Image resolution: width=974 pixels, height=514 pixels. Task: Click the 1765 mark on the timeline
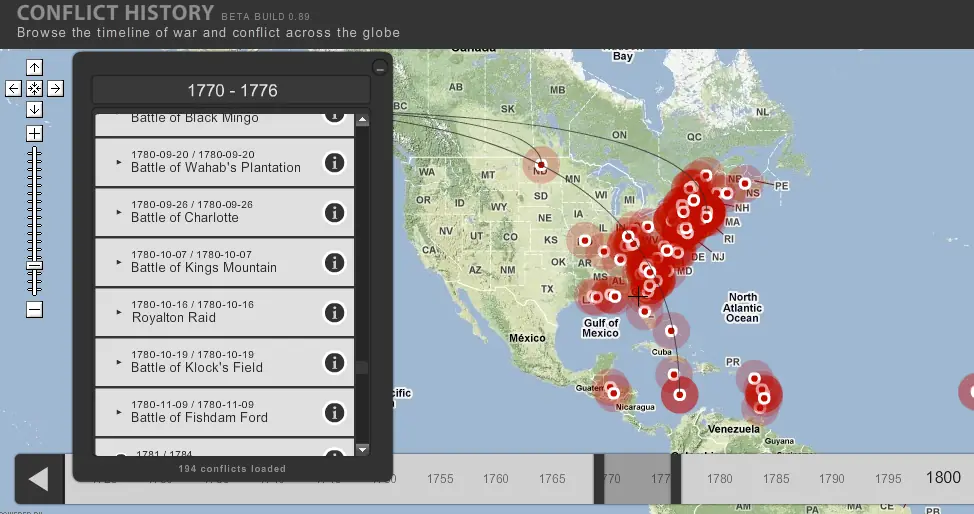(x=552, y=479)
